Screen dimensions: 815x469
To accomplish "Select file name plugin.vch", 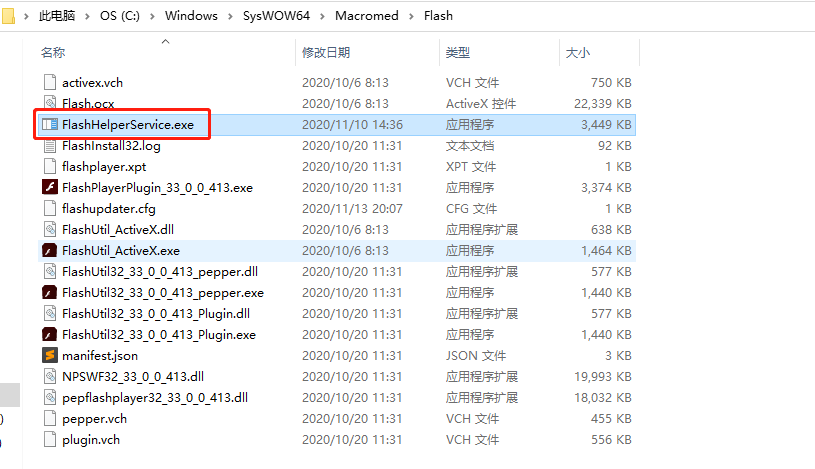I will (91, 440).
